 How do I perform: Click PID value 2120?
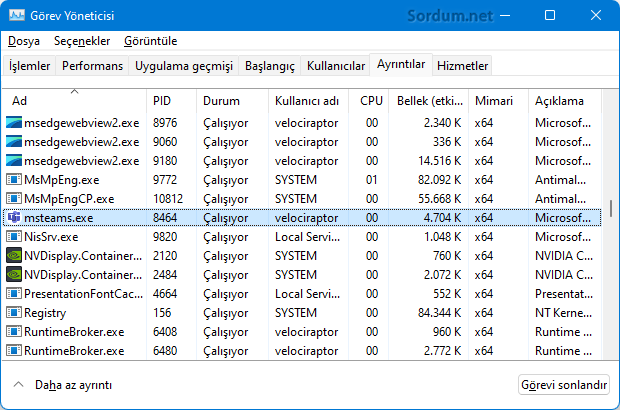coord(165,256)
